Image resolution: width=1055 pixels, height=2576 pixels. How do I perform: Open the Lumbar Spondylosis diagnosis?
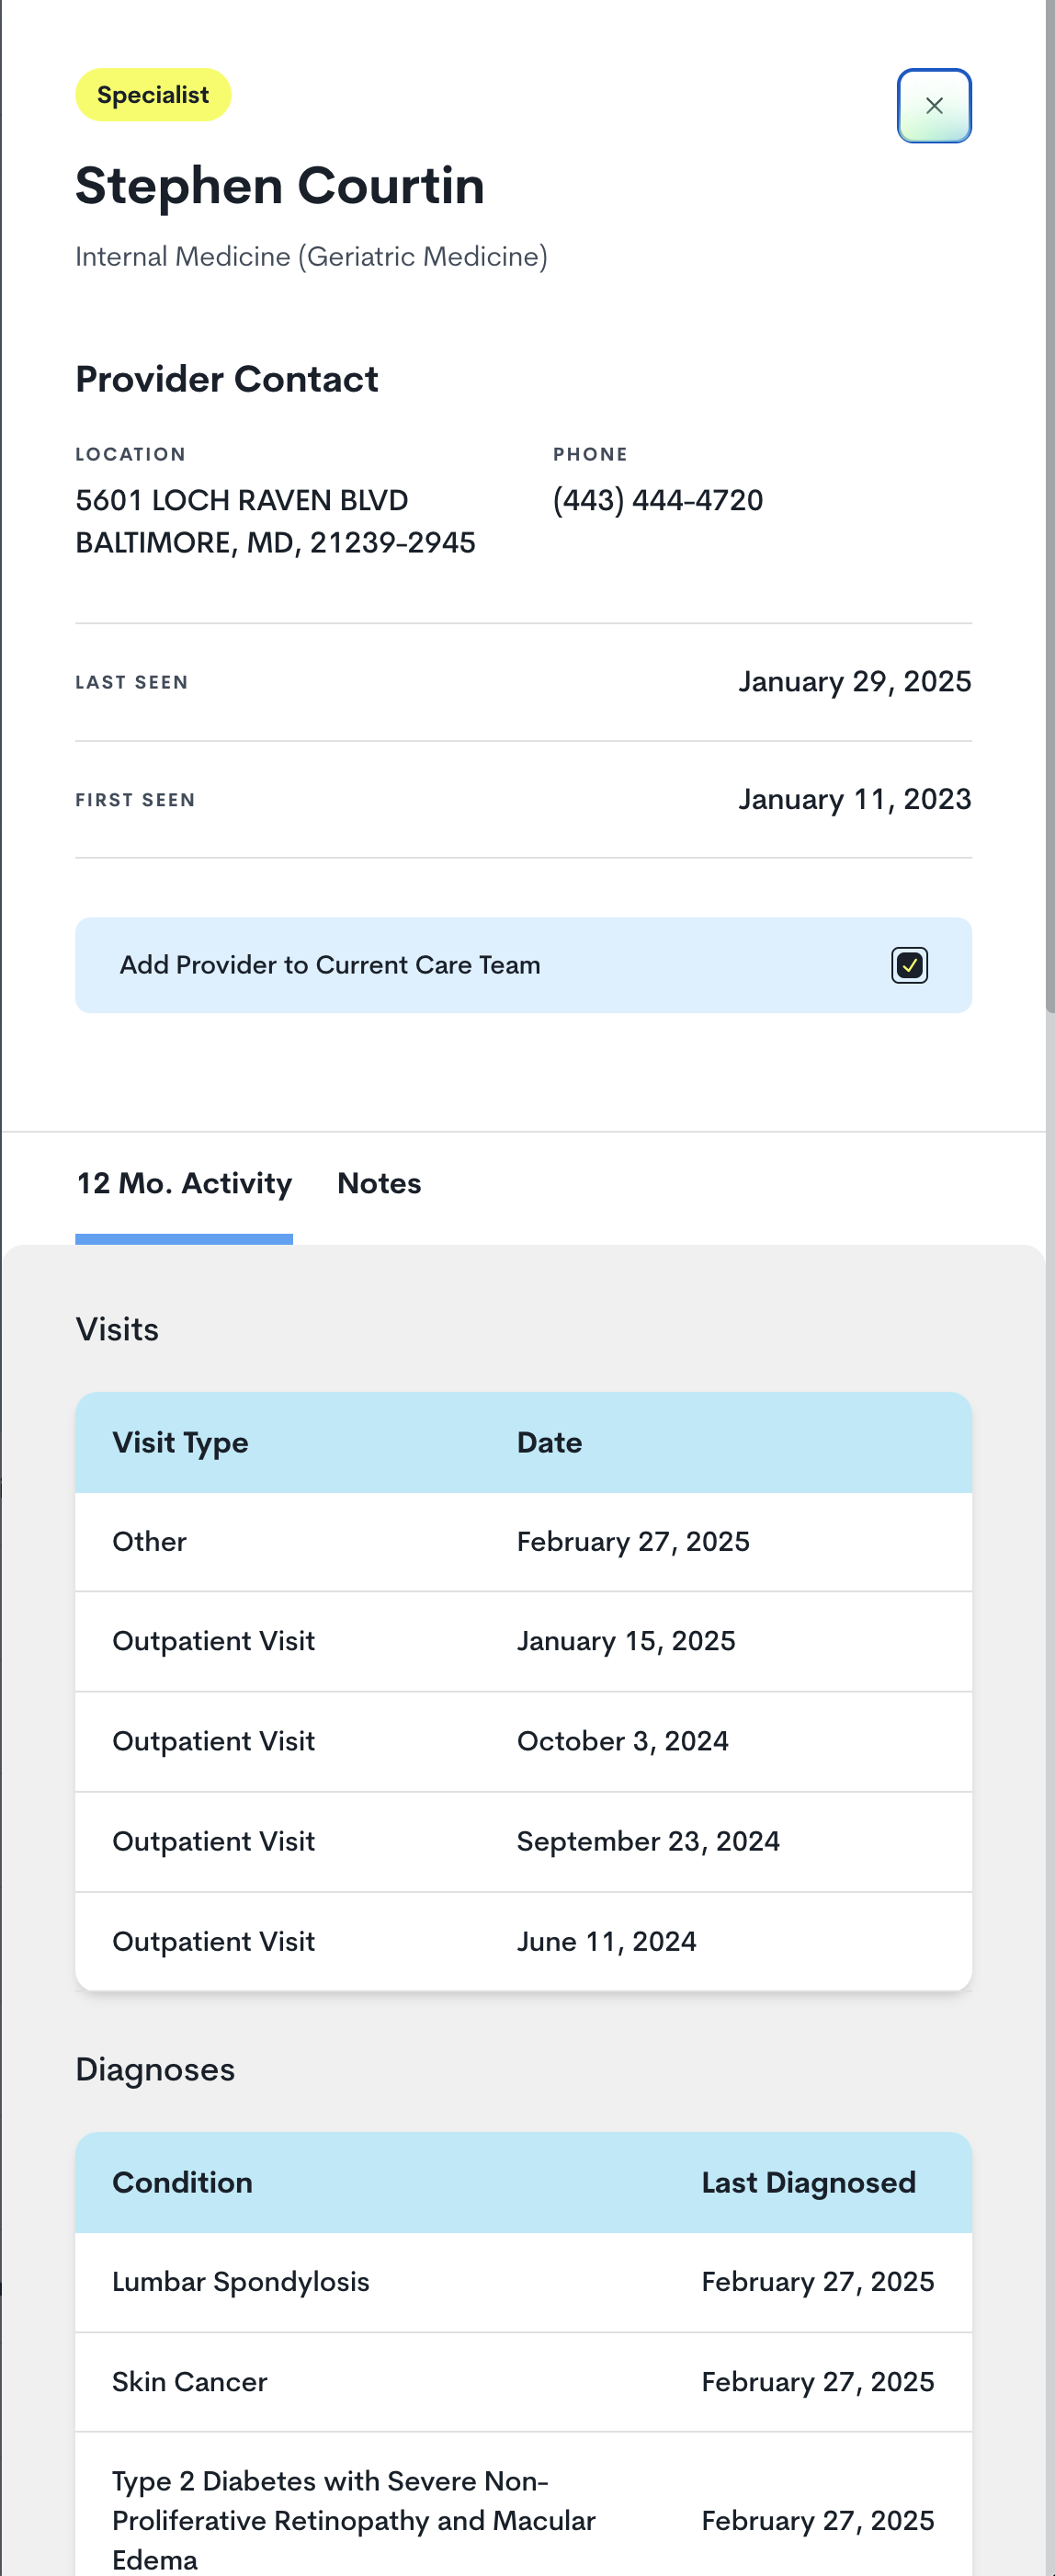point(524,2281)
